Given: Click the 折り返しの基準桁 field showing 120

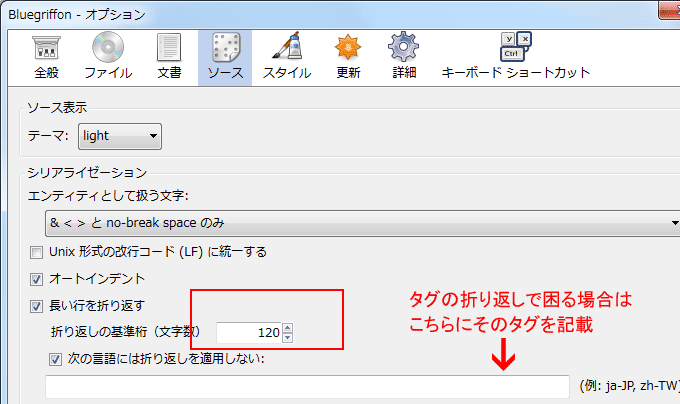Looking at the screenshot, I should (249, 333).
